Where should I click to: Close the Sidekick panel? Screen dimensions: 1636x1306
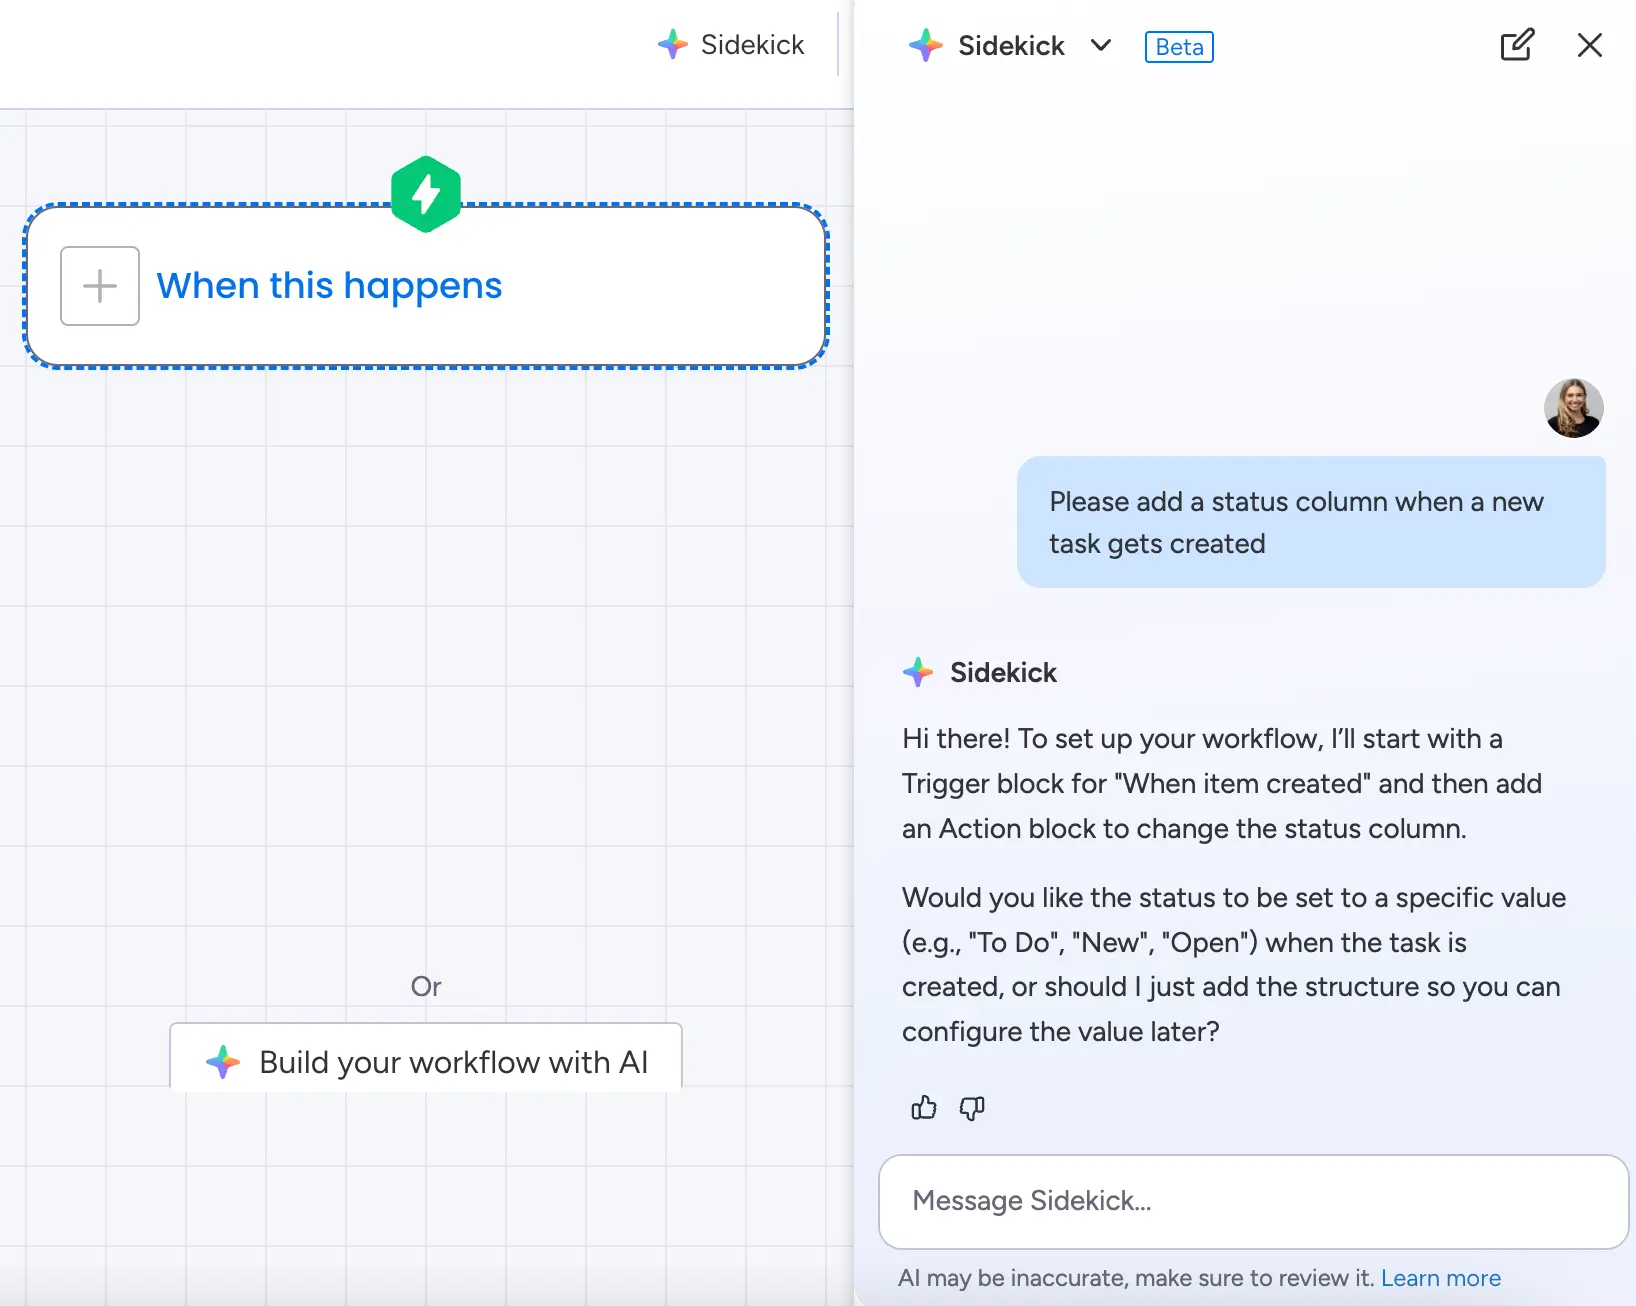(1590, 45)
